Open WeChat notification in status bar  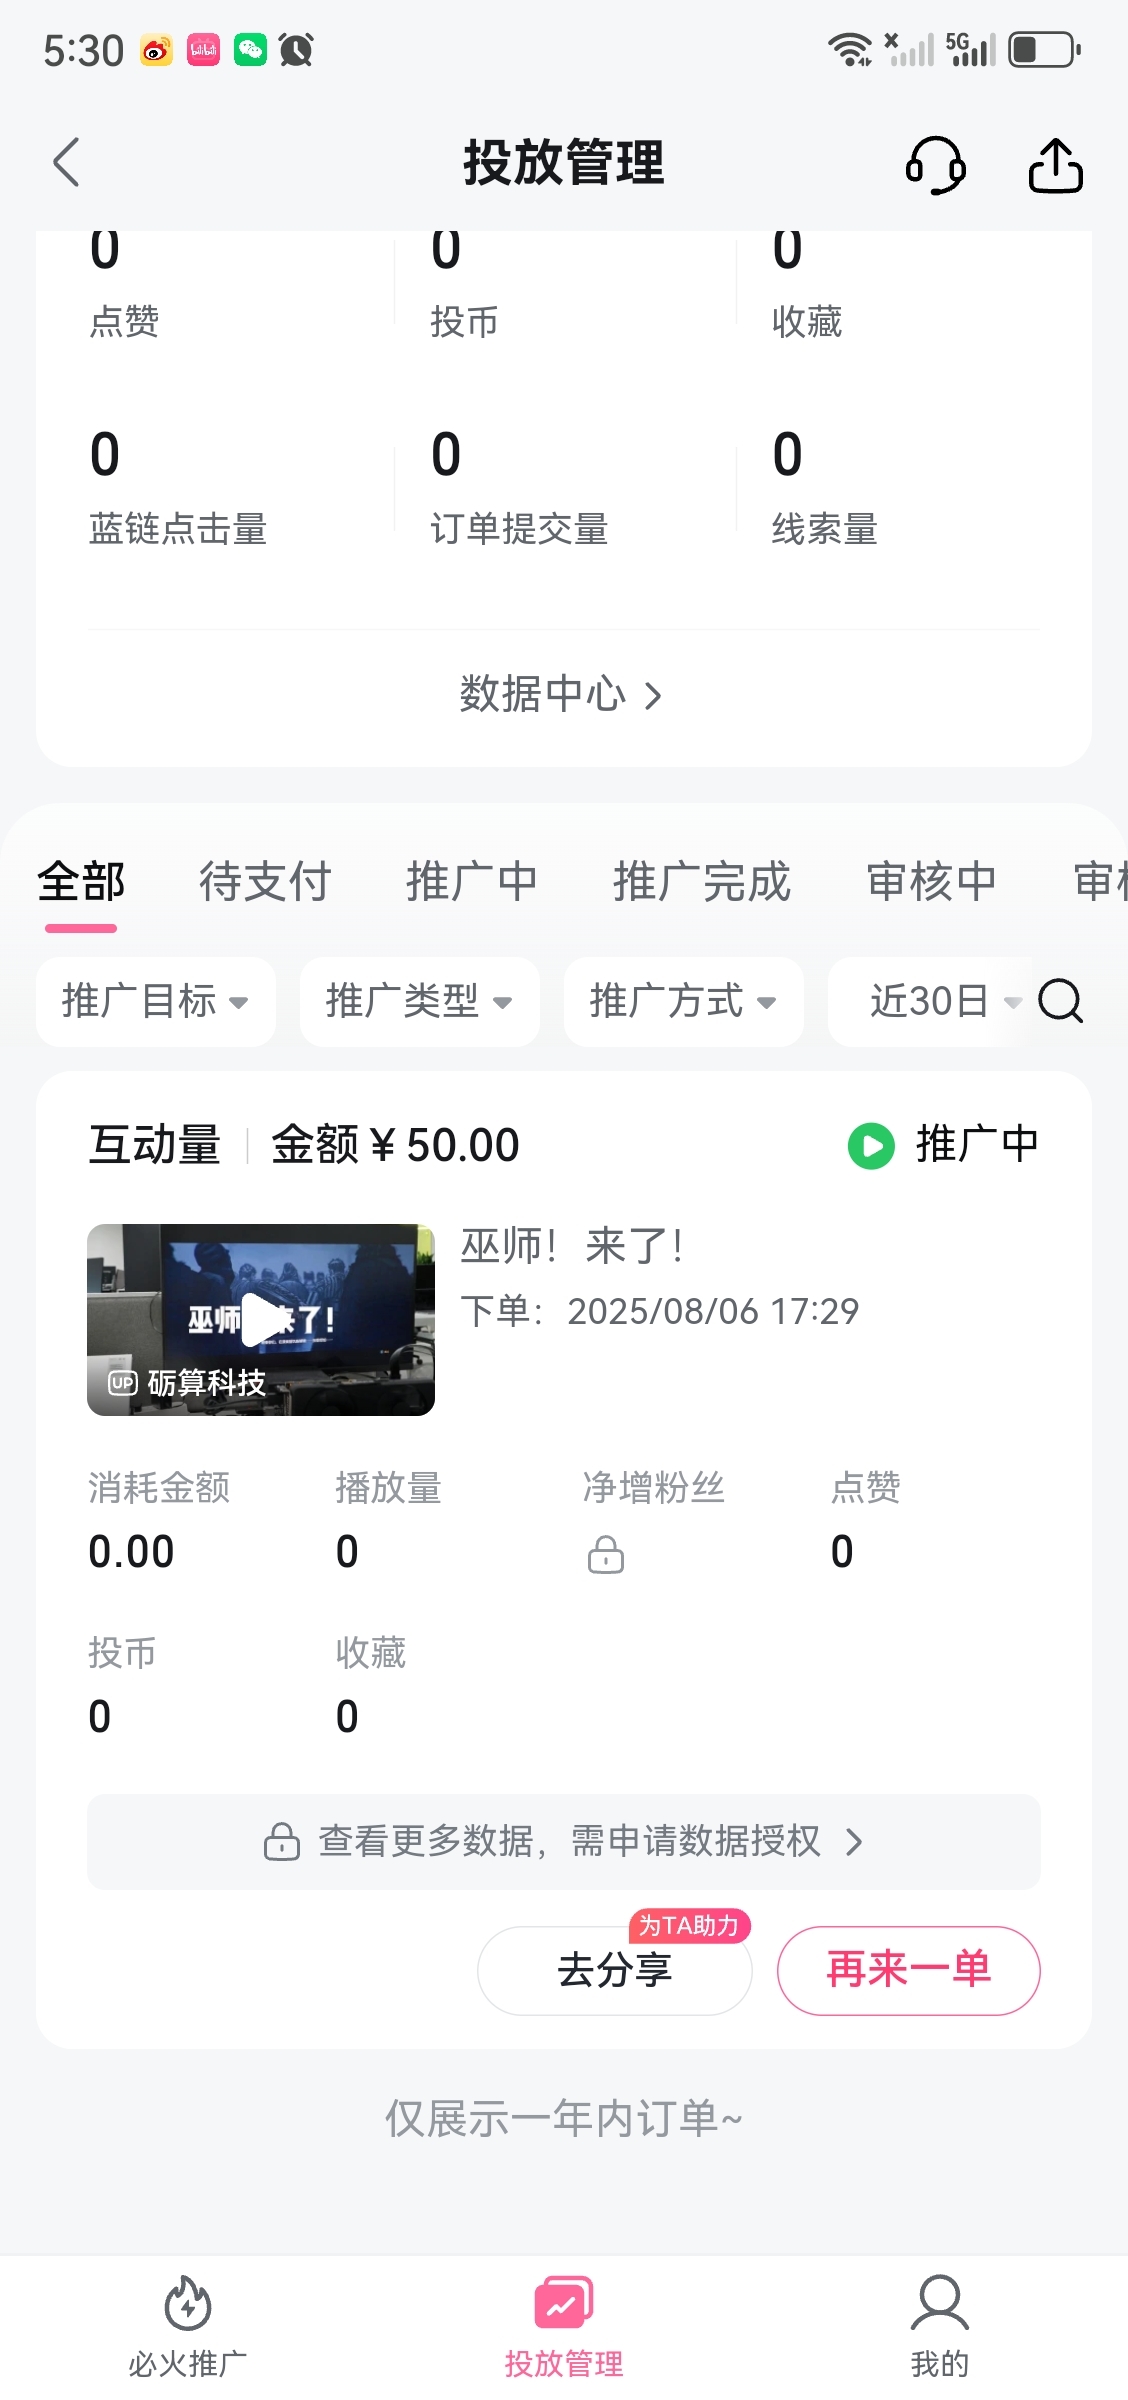pos(250,50)
